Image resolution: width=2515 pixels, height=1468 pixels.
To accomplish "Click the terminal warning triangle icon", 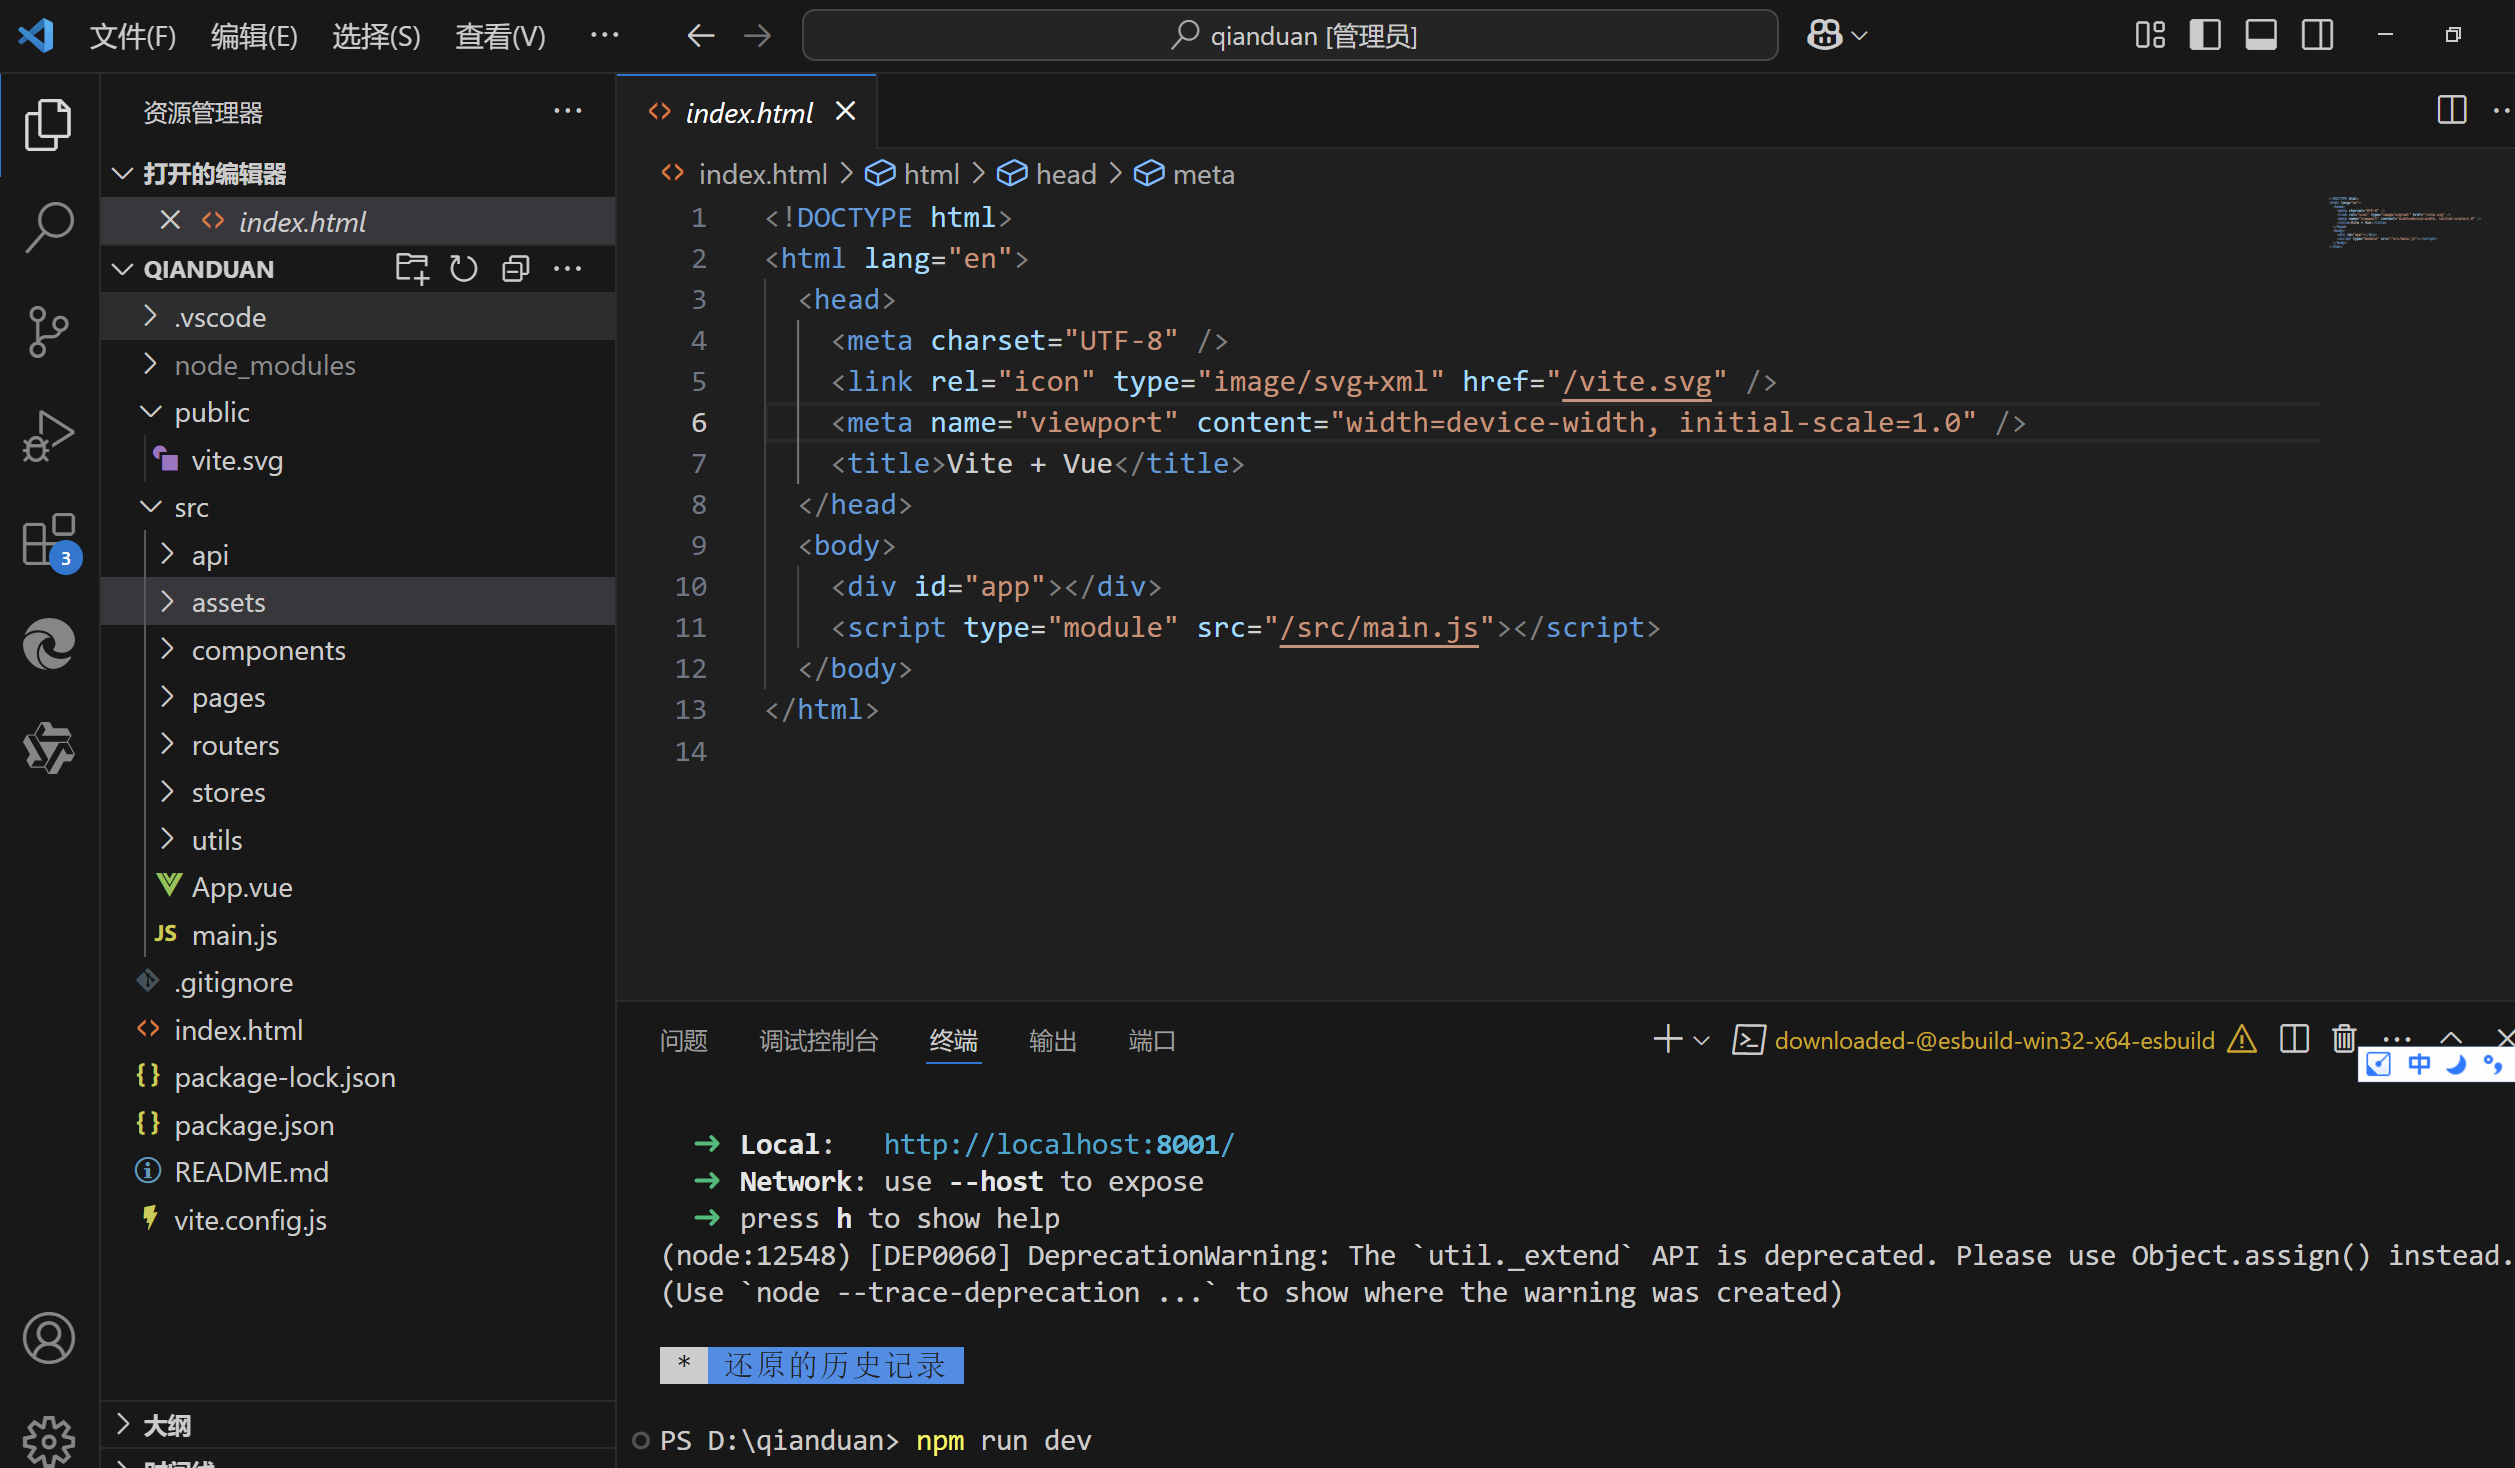I will [2242, 1040].
